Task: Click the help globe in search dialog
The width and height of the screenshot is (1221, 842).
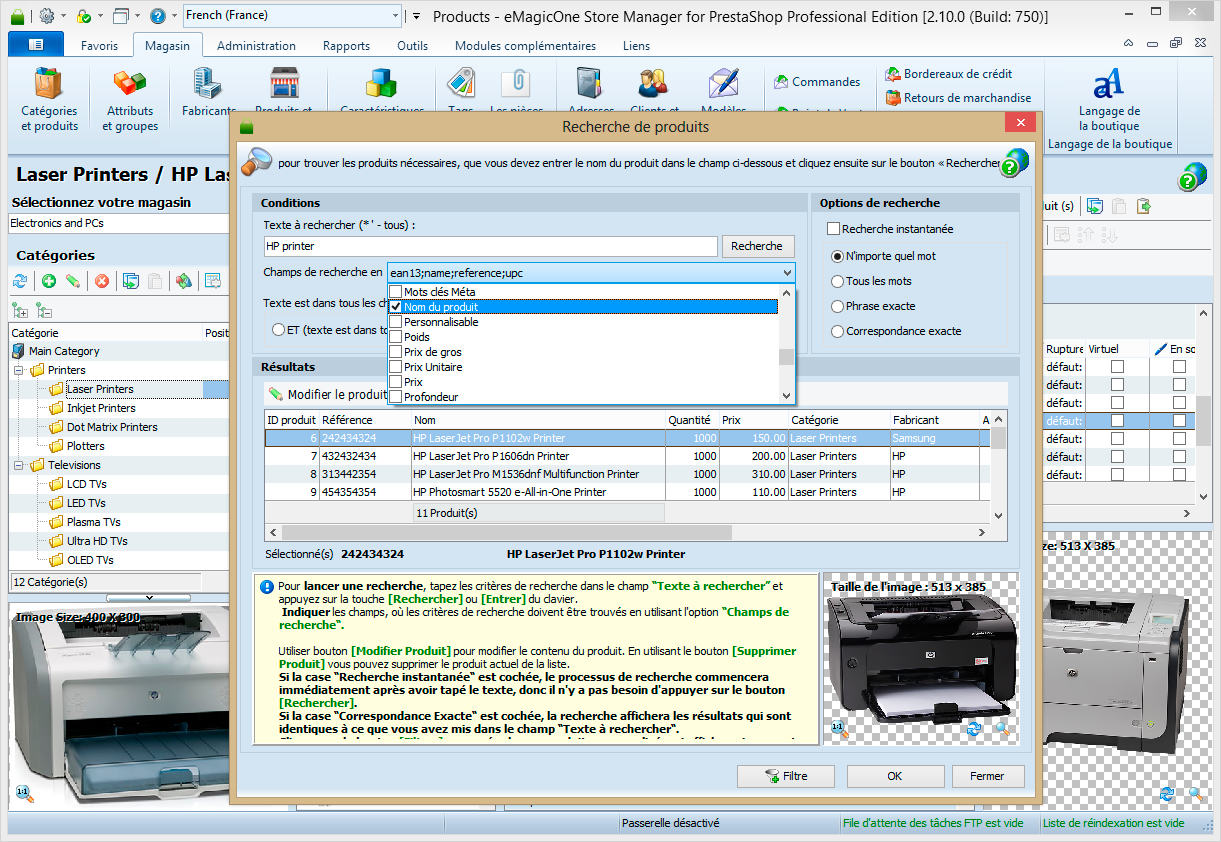Action: [1015, 162]
